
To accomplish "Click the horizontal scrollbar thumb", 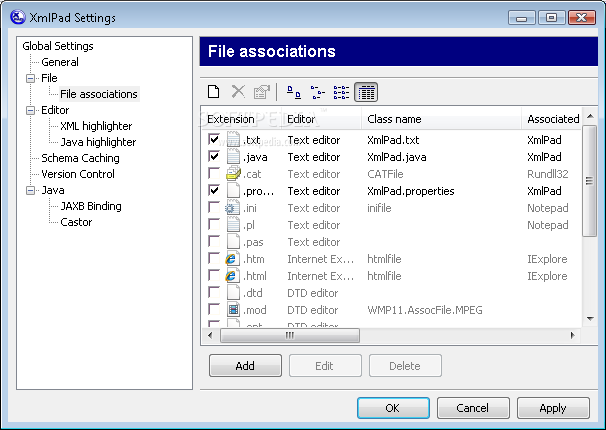I will coord(290,335).
